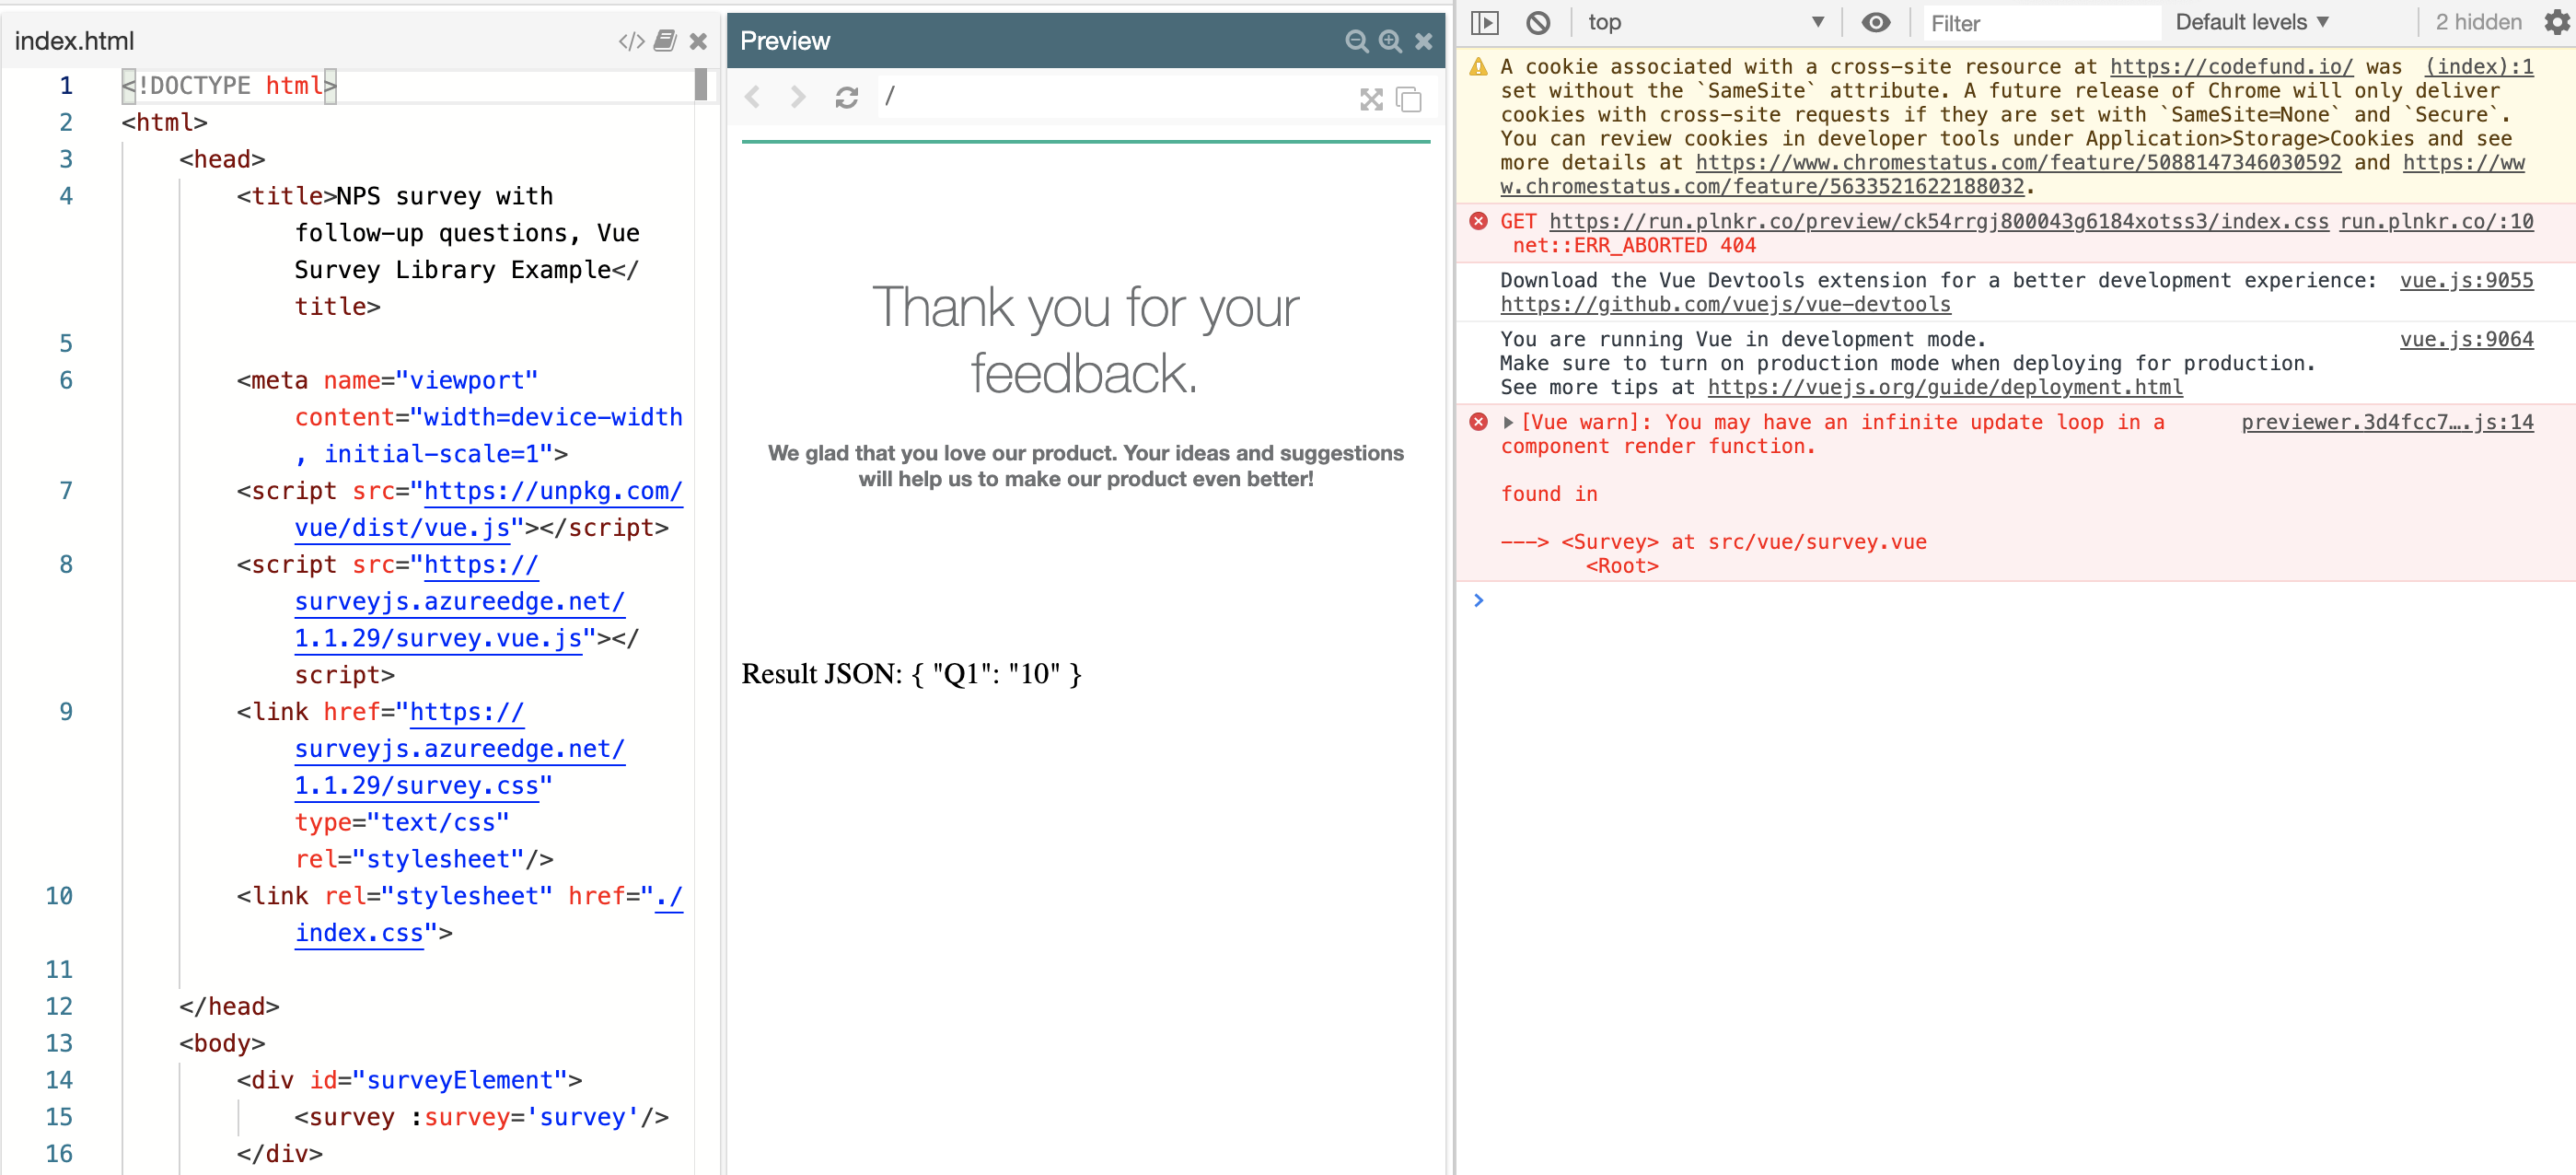
Task: Click the survey.css href URL in code
Action: click(460, 748)
